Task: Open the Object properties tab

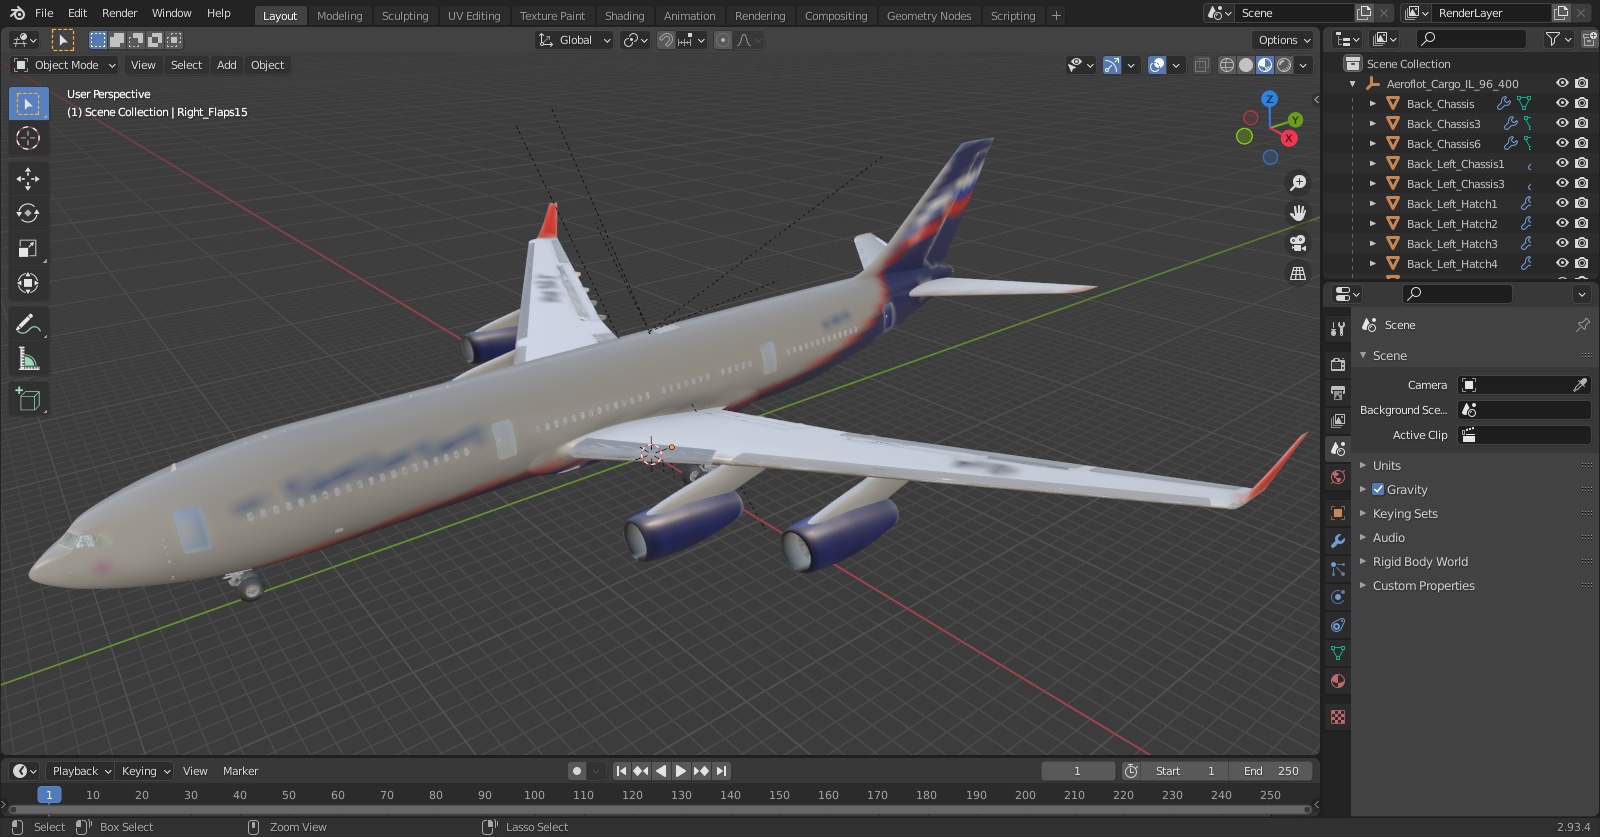Action: click(x=1338, y=513)
